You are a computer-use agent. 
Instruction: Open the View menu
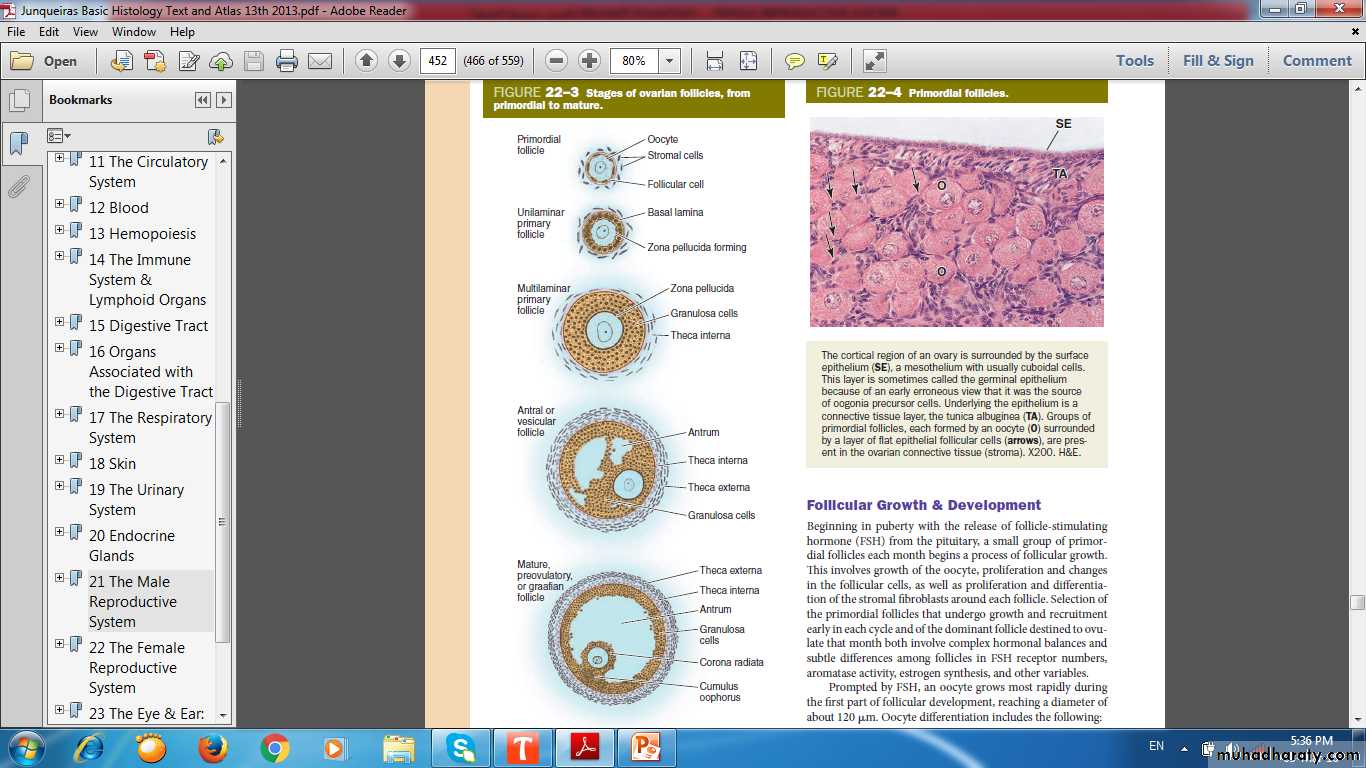point(85,32)
